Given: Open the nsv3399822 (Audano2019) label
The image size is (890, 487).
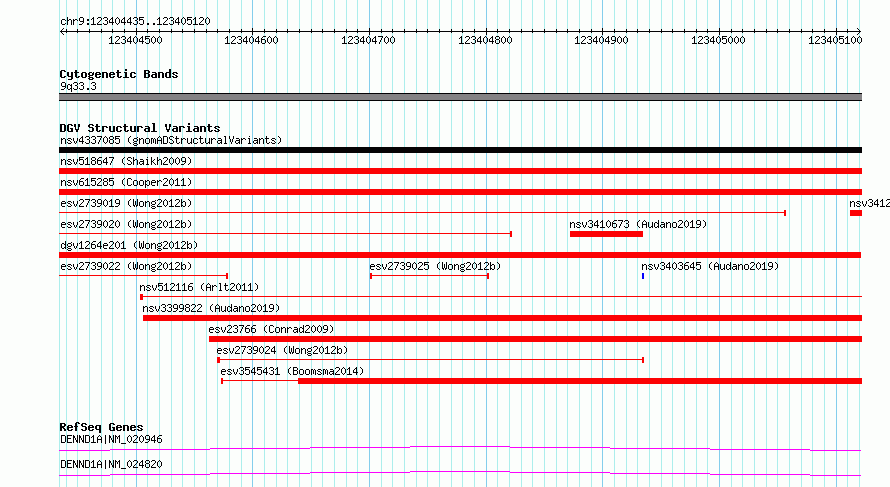Looking at the screenshot, I should tap(211, 308).
